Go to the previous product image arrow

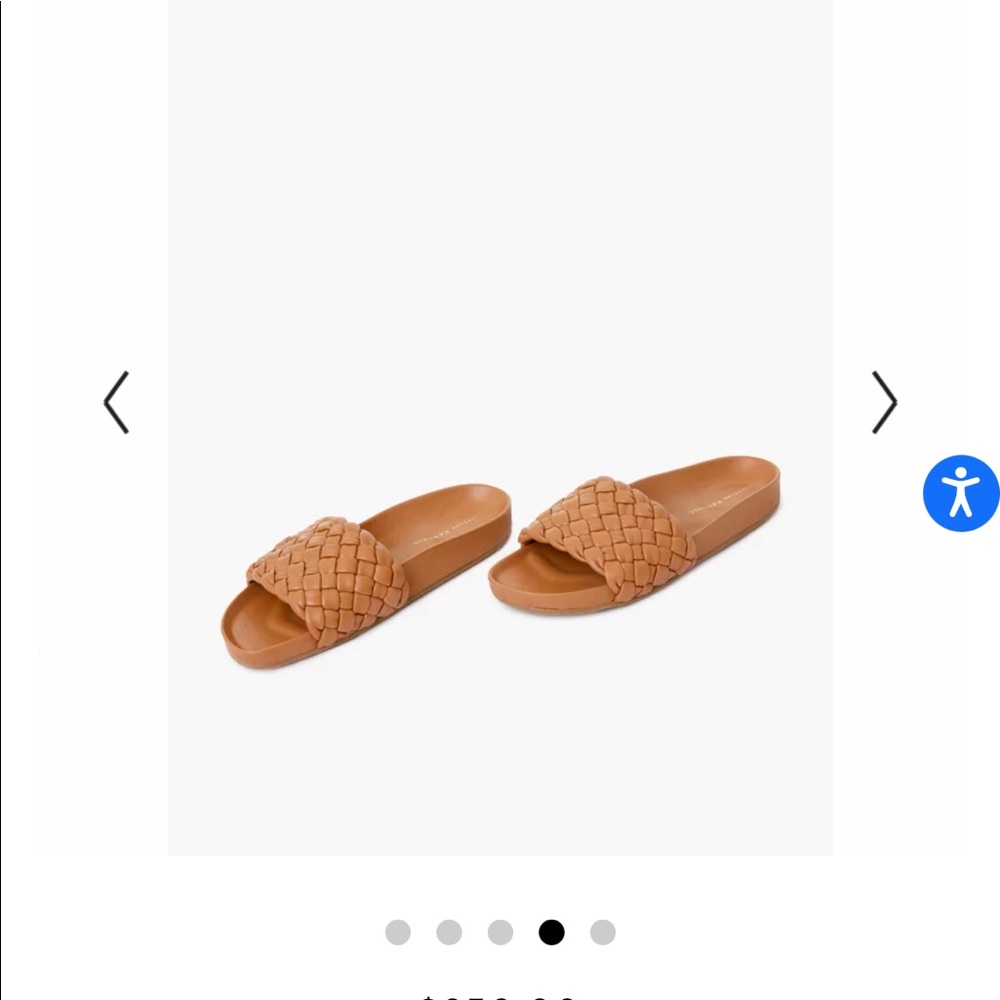click(116, 402)
